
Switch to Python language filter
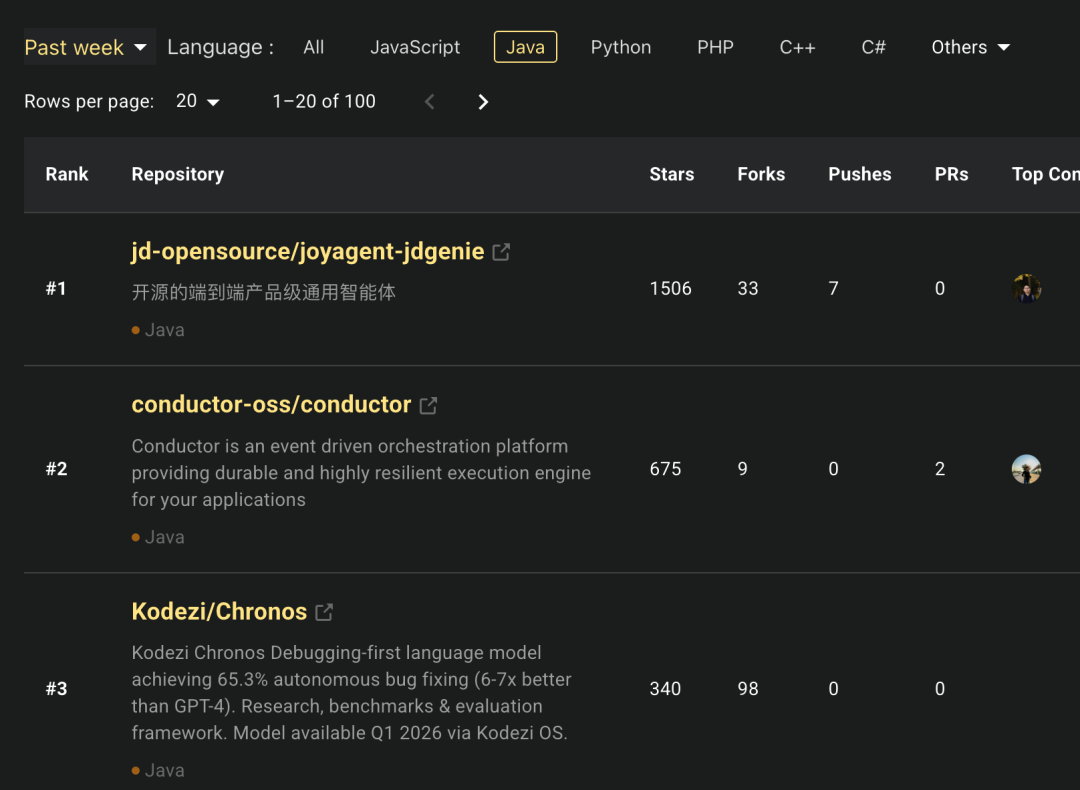(x=621, y=47)
